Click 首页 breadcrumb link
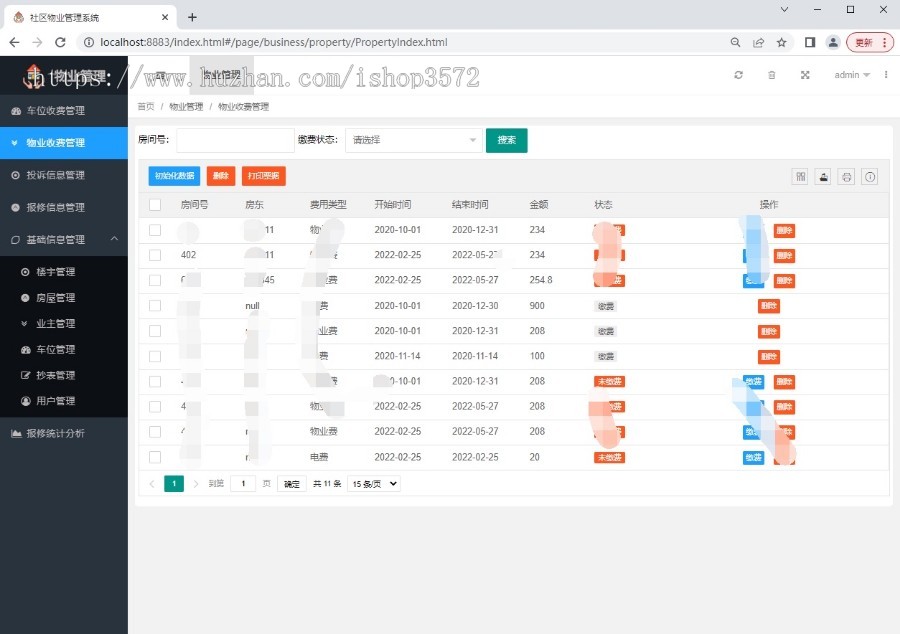This screenshot has height=634, width=900. point(146,107)
